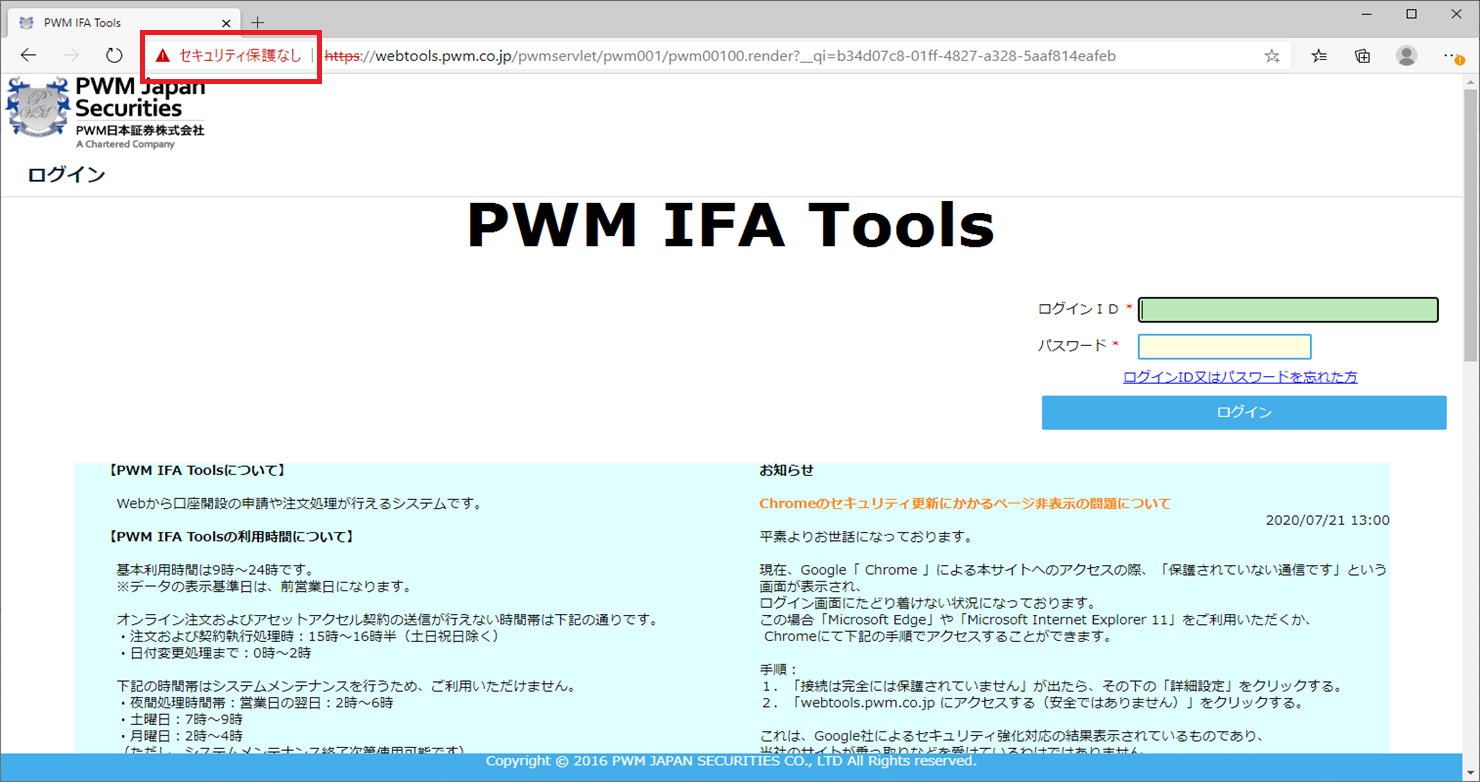Screen dimensions: 1480x782
Task: Click the 'PWM IFA Tools' large heading
Action: 731,225
